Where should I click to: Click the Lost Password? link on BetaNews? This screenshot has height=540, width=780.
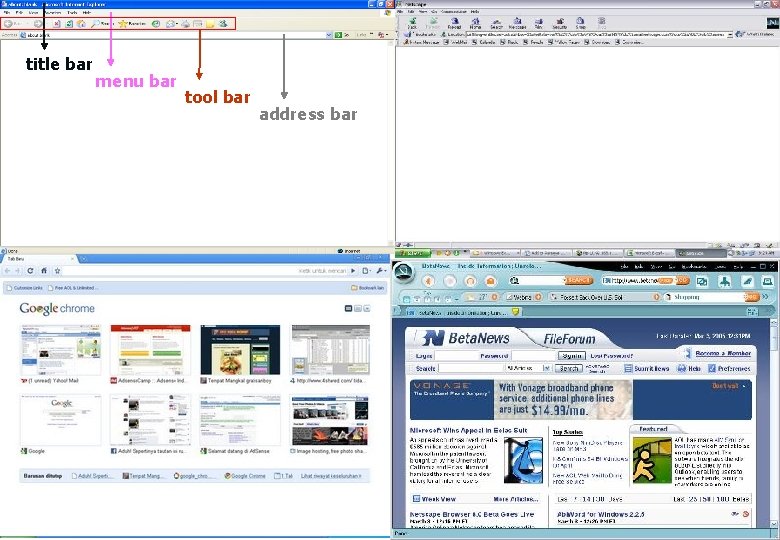611,356
